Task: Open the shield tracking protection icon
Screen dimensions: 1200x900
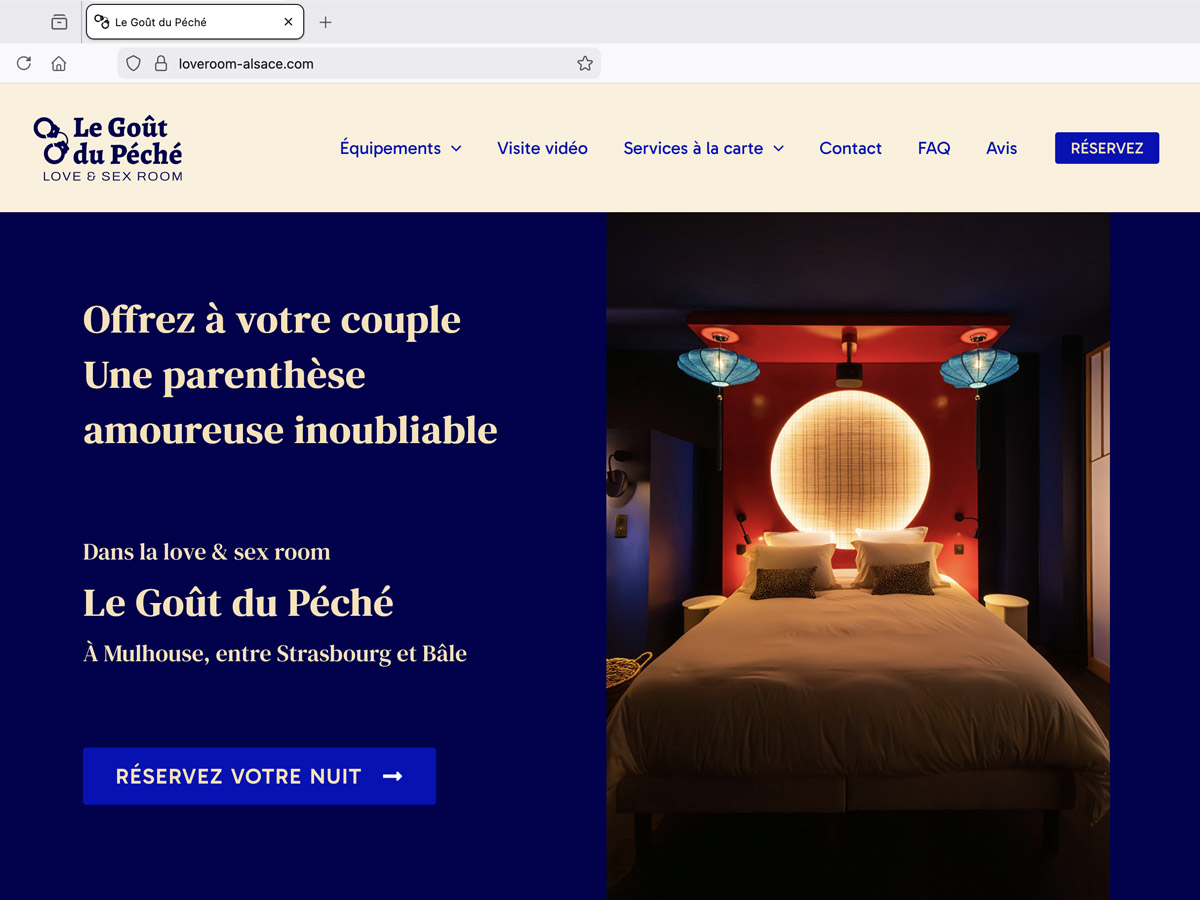Action: point(134,63)
